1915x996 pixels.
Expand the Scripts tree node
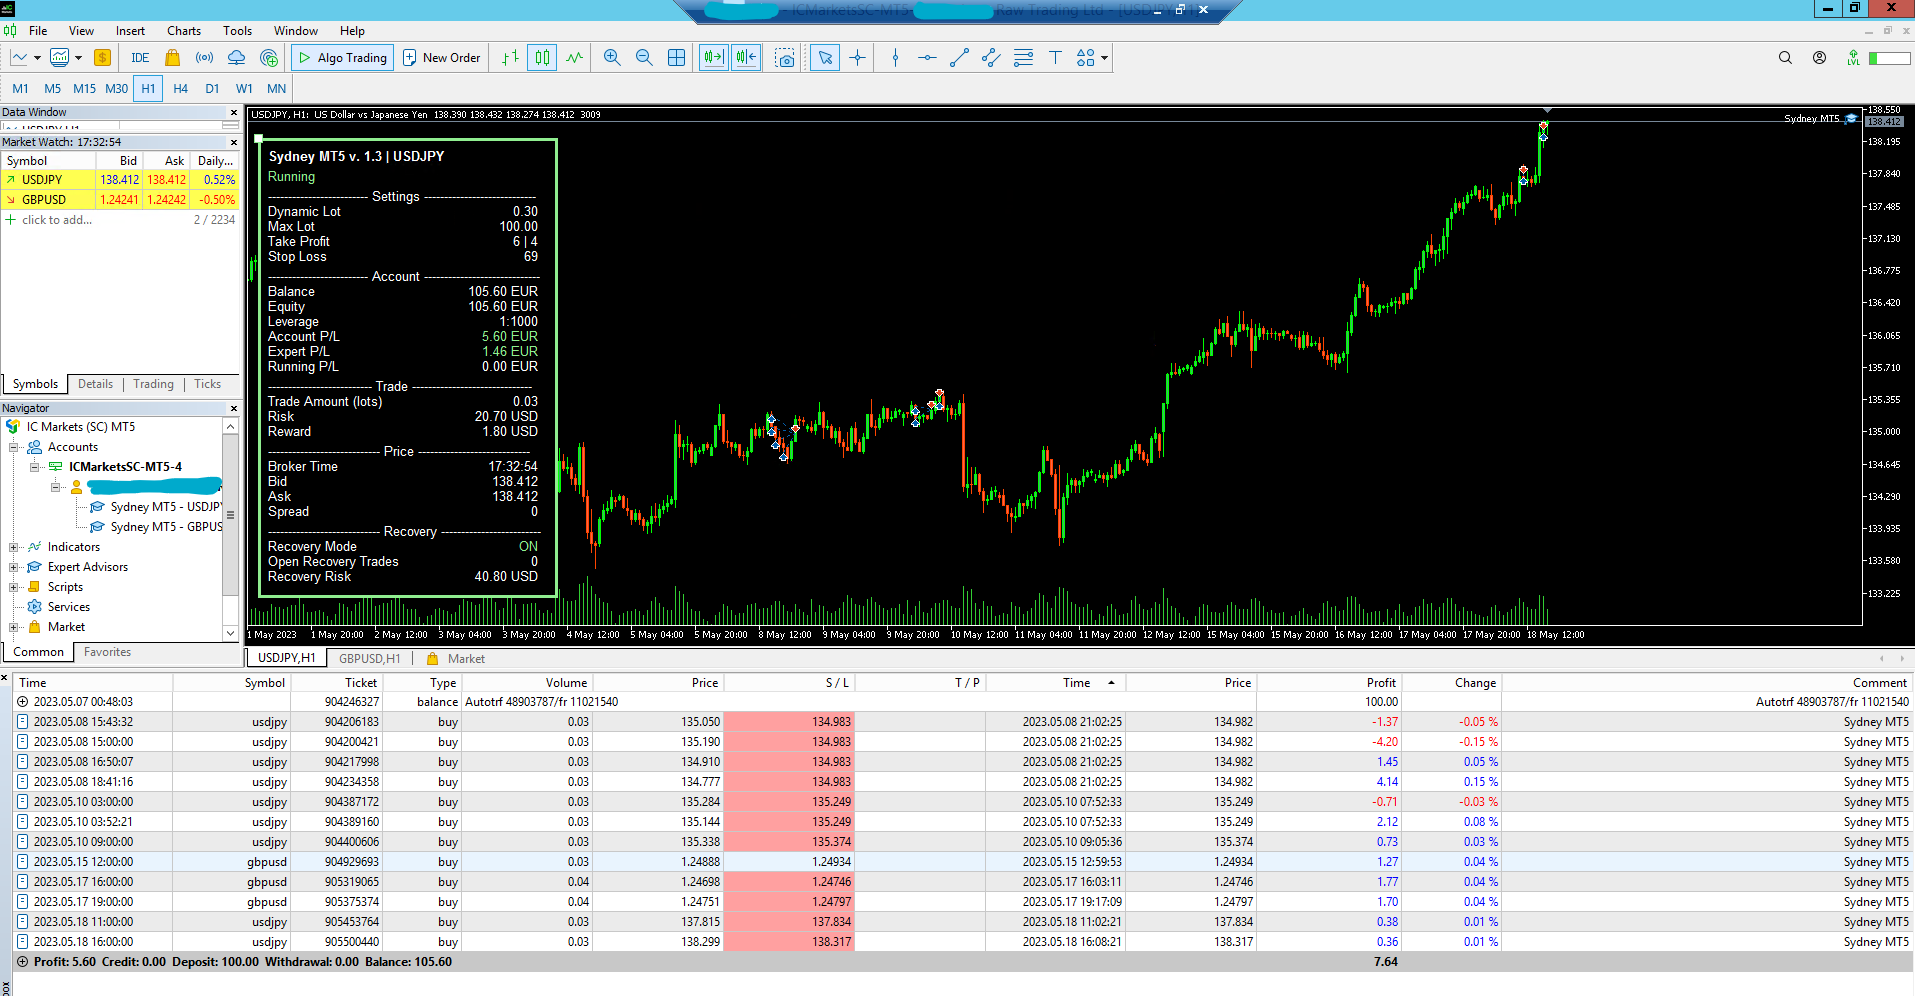pos(14,587)
